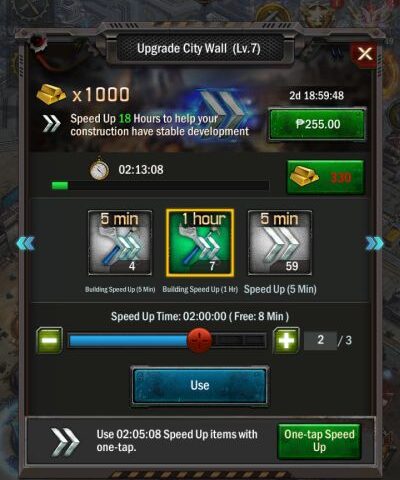Tap the One-tap Speed Up button
Viewport: 400px width, 480px height.
click(x=319, y=441)
